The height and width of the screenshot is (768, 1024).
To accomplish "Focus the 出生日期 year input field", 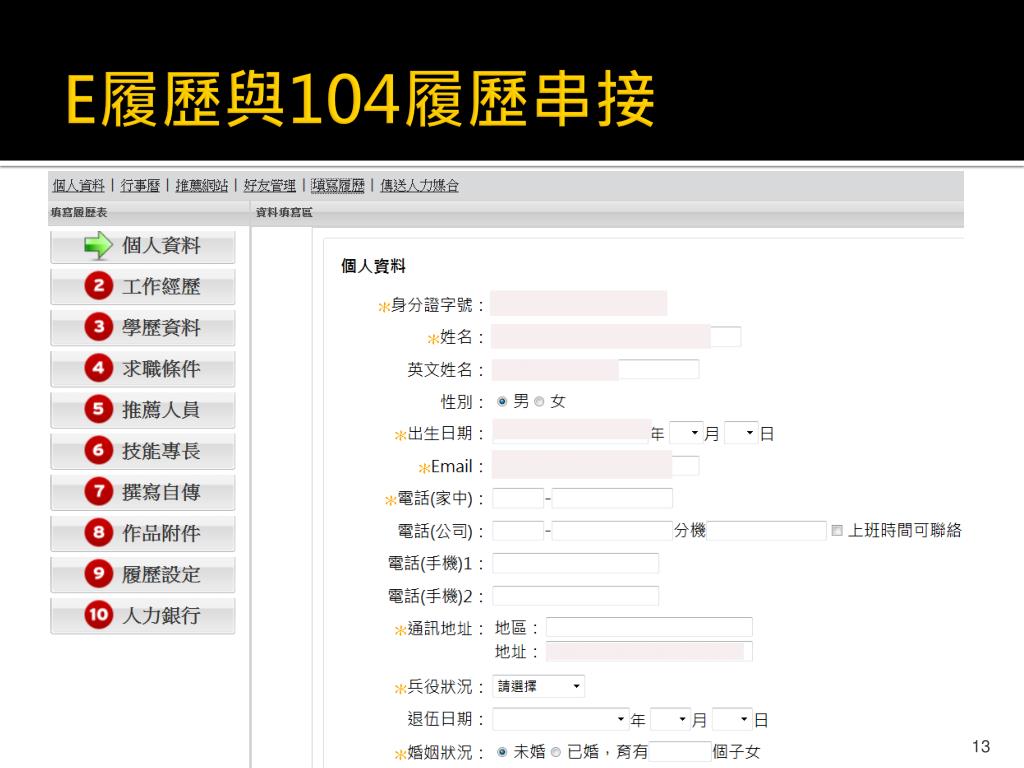I will click(571, 432).
